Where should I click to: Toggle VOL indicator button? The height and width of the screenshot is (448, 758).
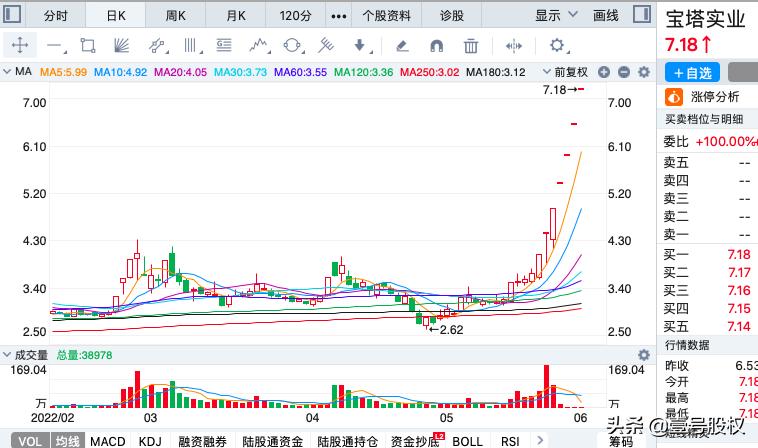coord(30,441)
